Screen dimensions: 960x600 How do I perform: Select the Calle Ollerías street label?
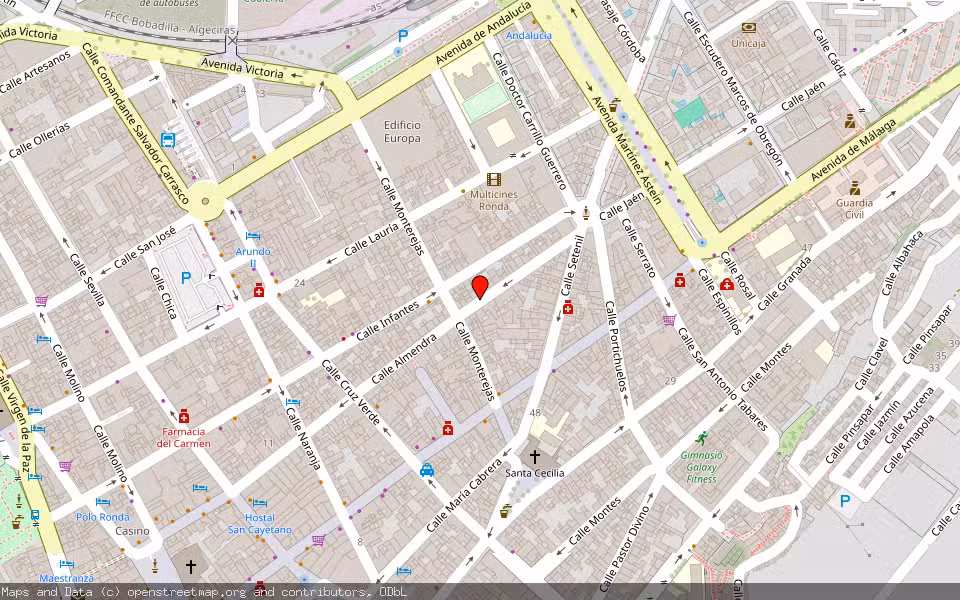click(x=39, y=140)
